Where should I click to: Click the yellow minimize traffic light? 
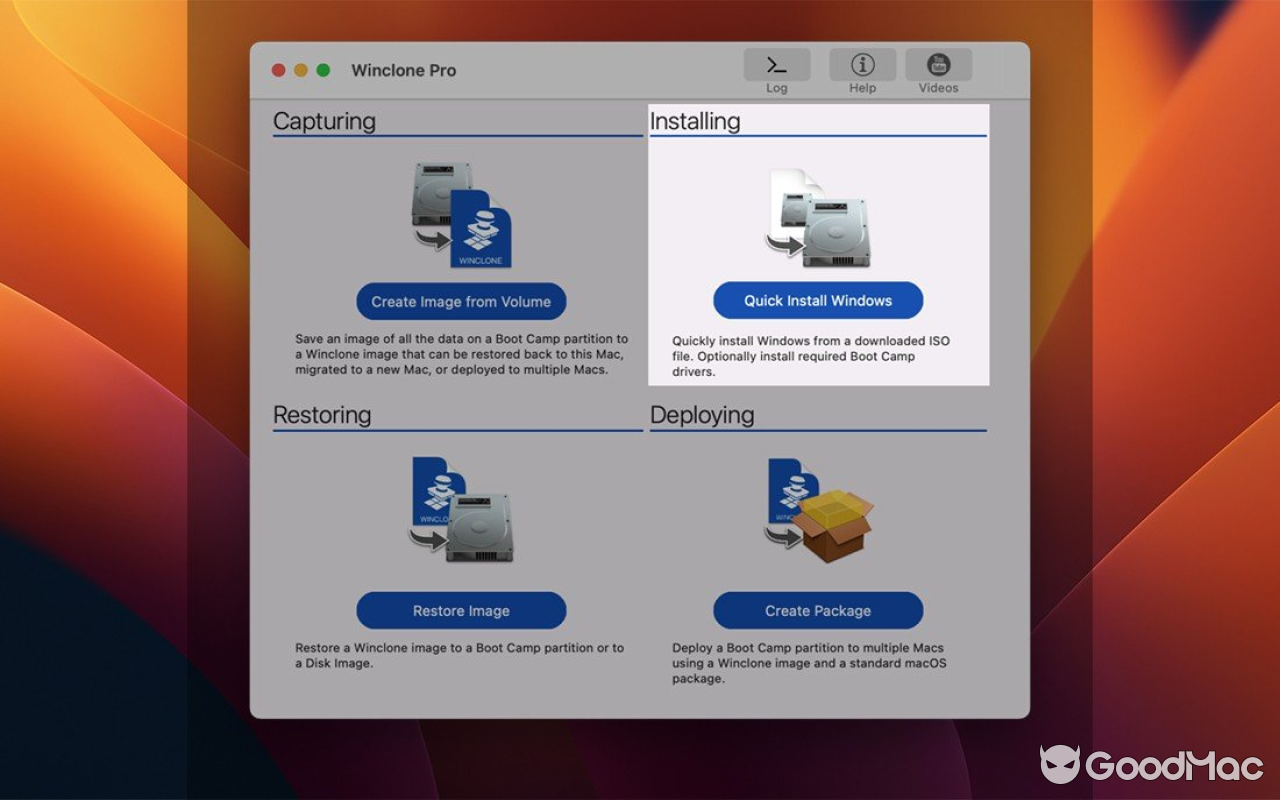pos(299,69)
